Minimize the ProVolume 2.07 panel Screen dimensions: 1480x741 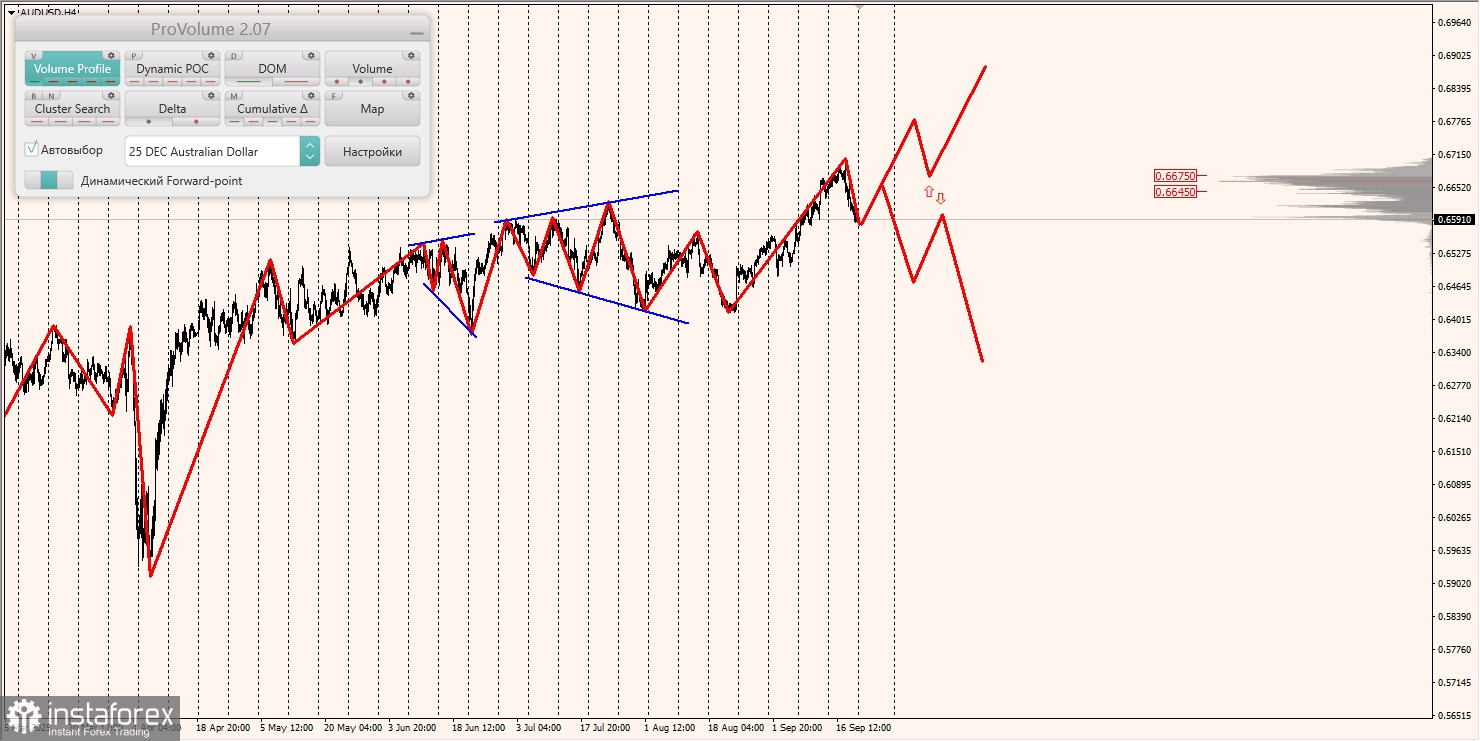coord(417,33)
